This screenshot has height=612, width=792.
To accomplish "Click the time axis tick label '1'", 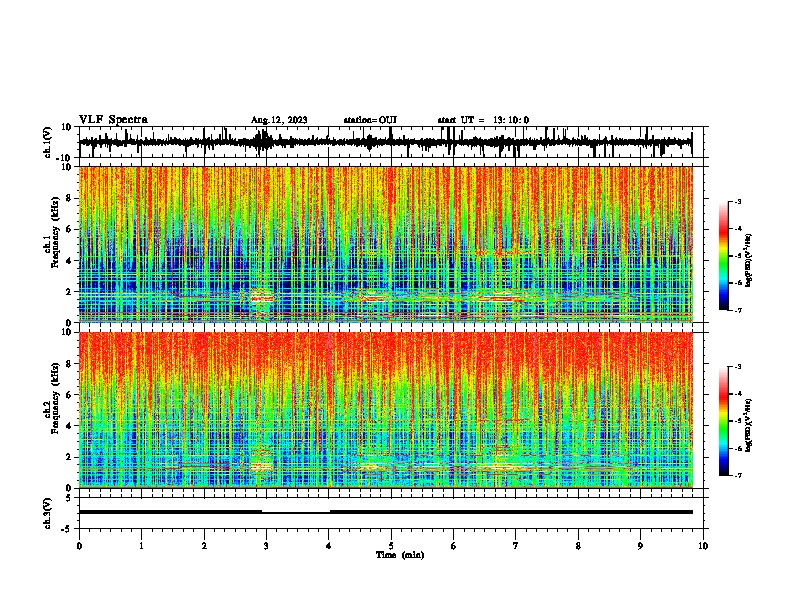I will 141,546.
